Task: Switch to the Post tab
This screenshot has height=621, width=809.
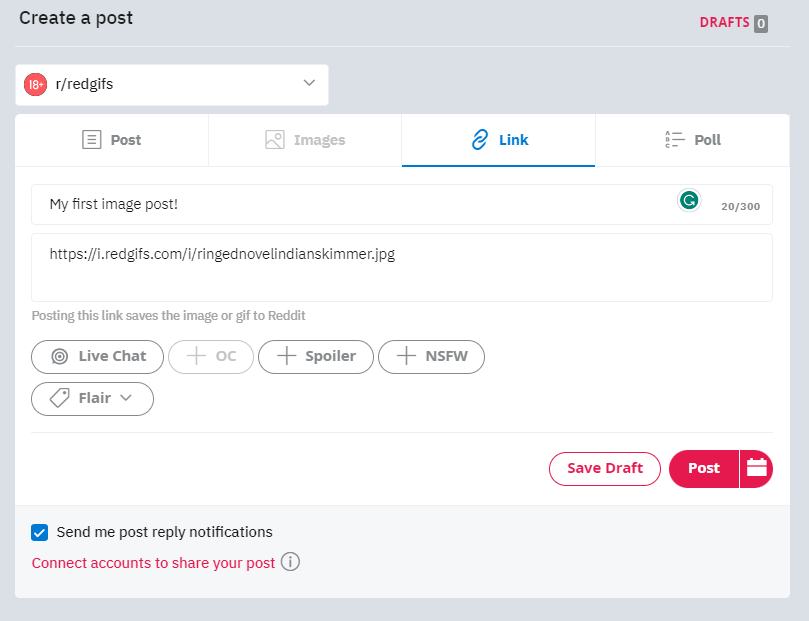Action: (x=111, y=140)
